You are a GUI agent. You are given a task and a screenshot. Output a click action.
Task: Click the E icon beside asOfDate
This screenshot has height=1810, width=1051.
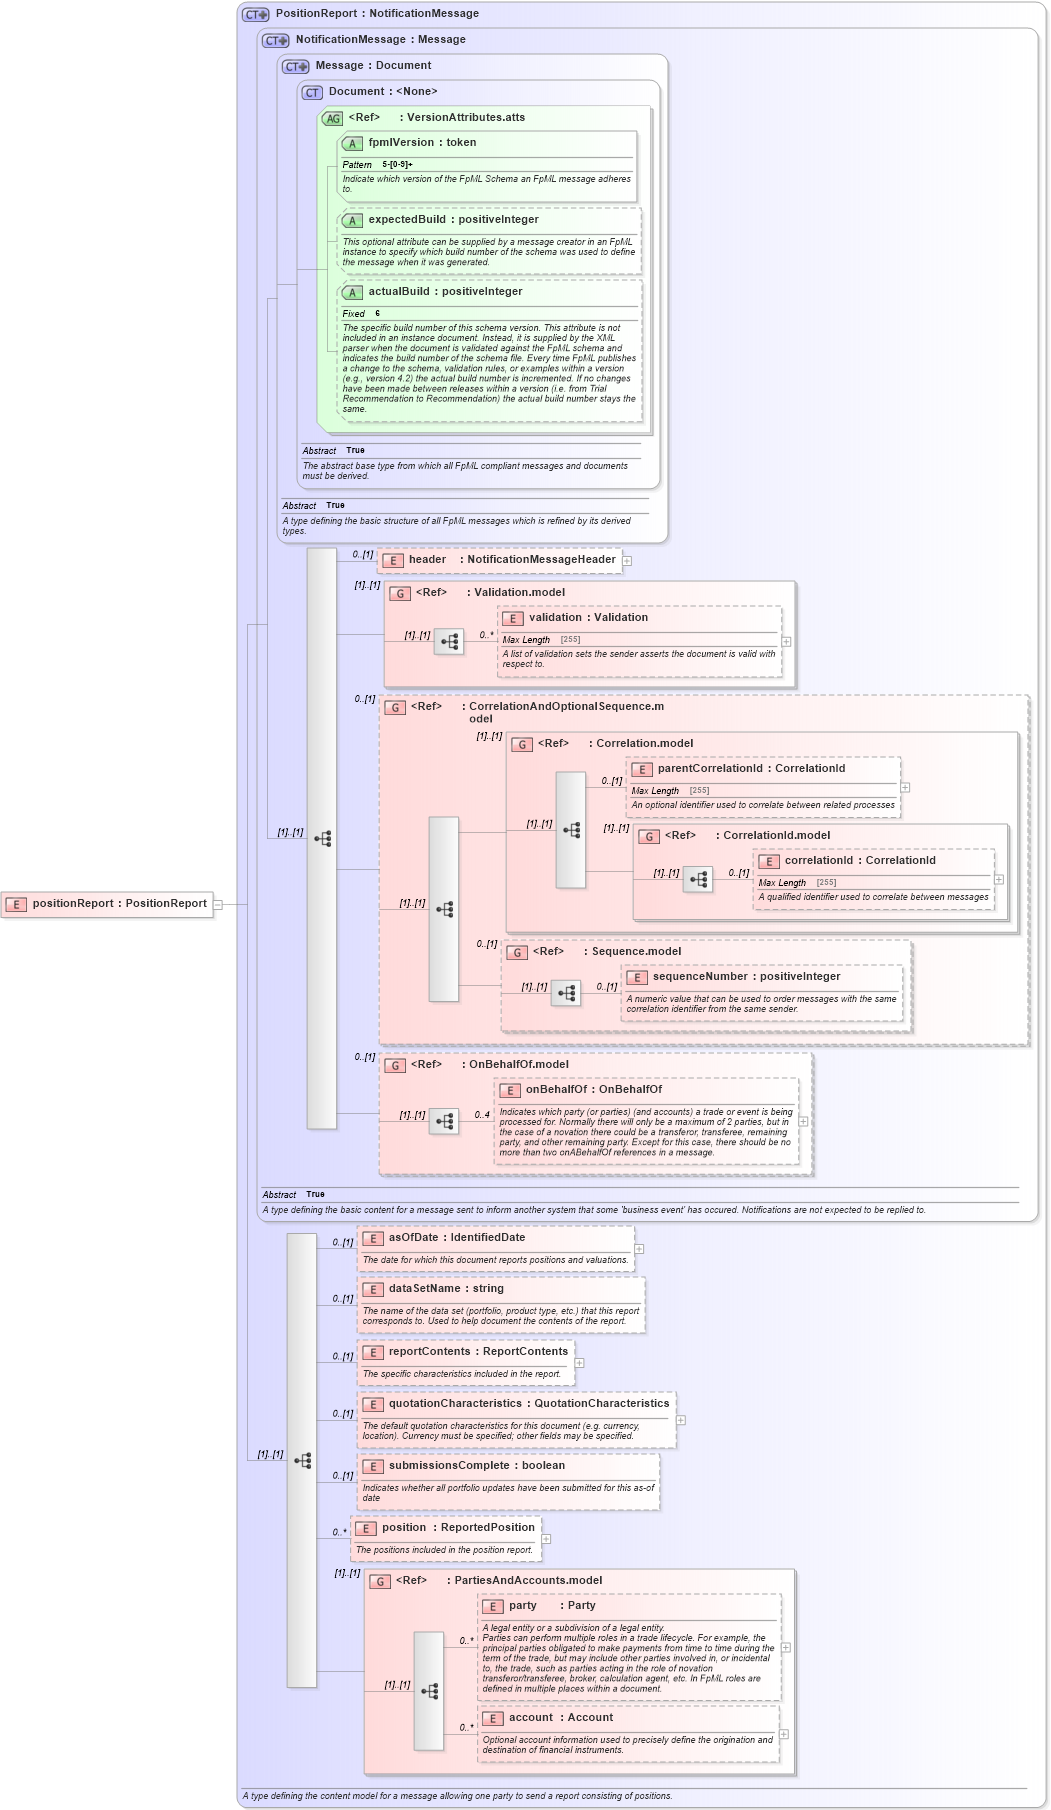click(373, 1238)
